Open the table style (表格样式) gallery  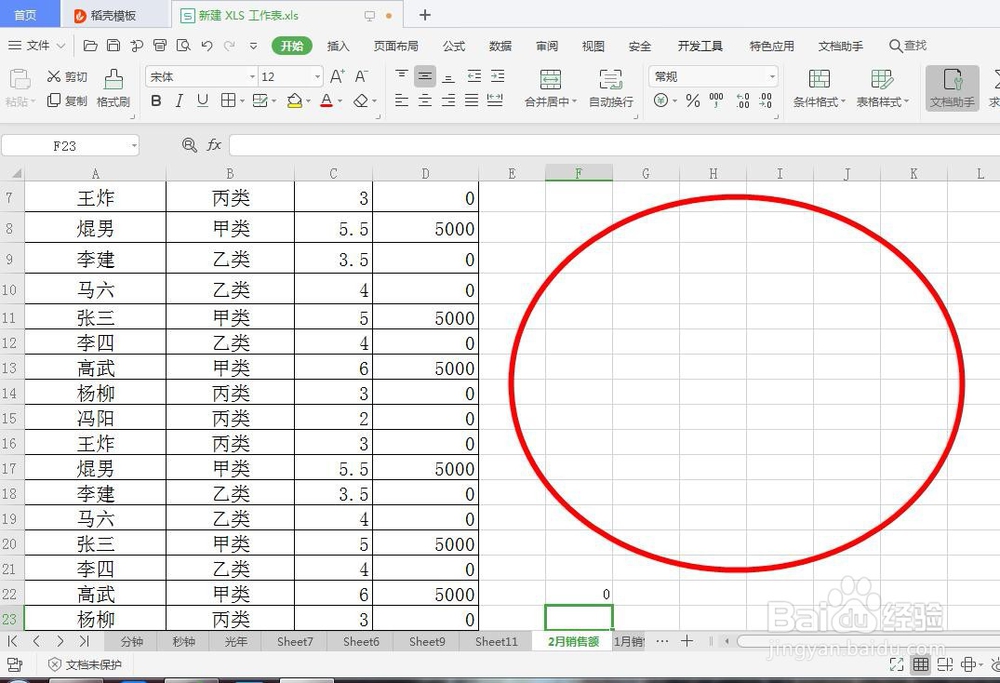click(x=881, y=88)
